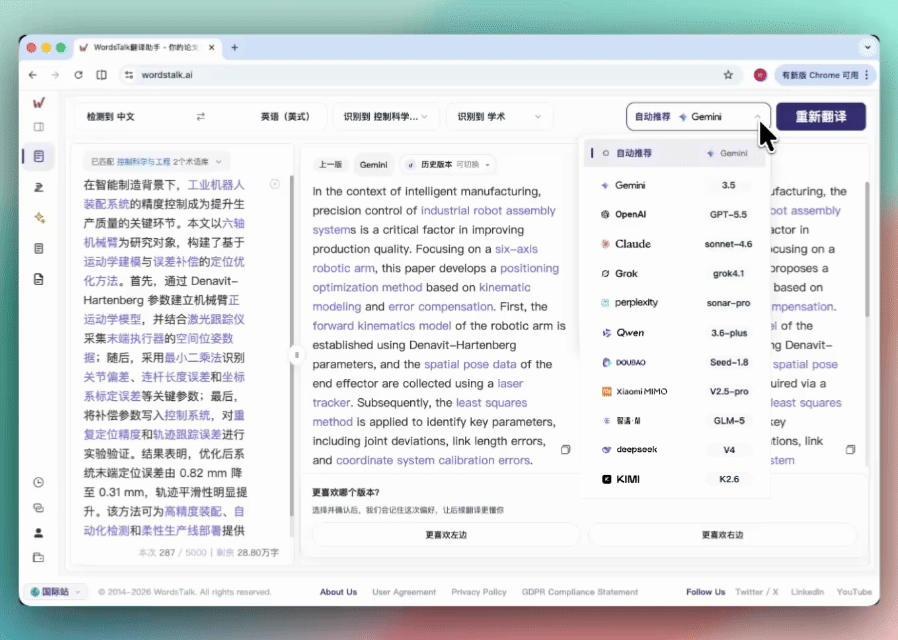Open the GDPR Compliance Statement link
The width and height of the screenshot is (898, 640).
click(580, 592)
